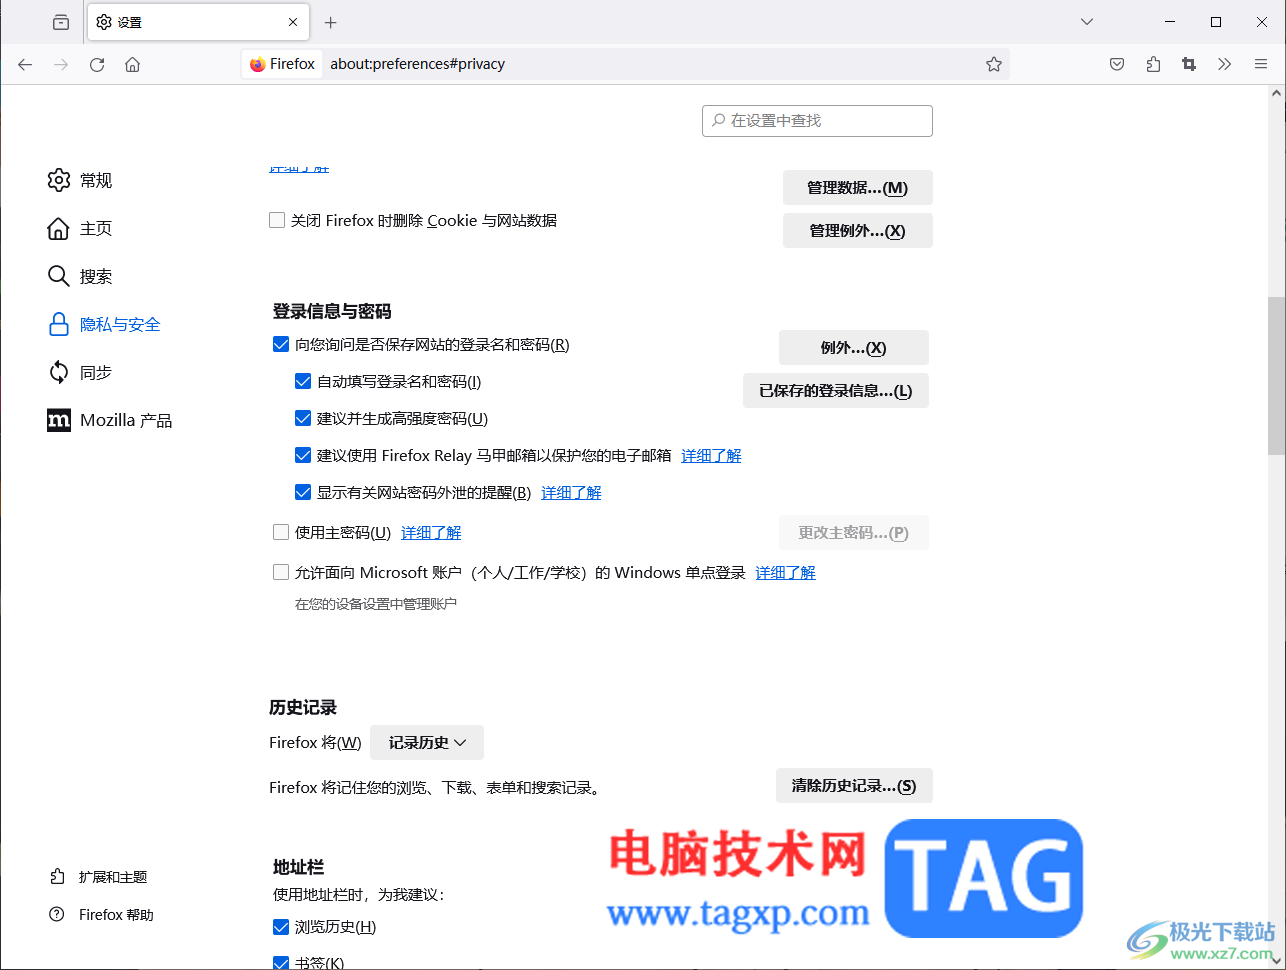Enable Windows 单点登录 for Microsoft 账户
This screenshot has width=1286, height=970.
click(281, 572)
